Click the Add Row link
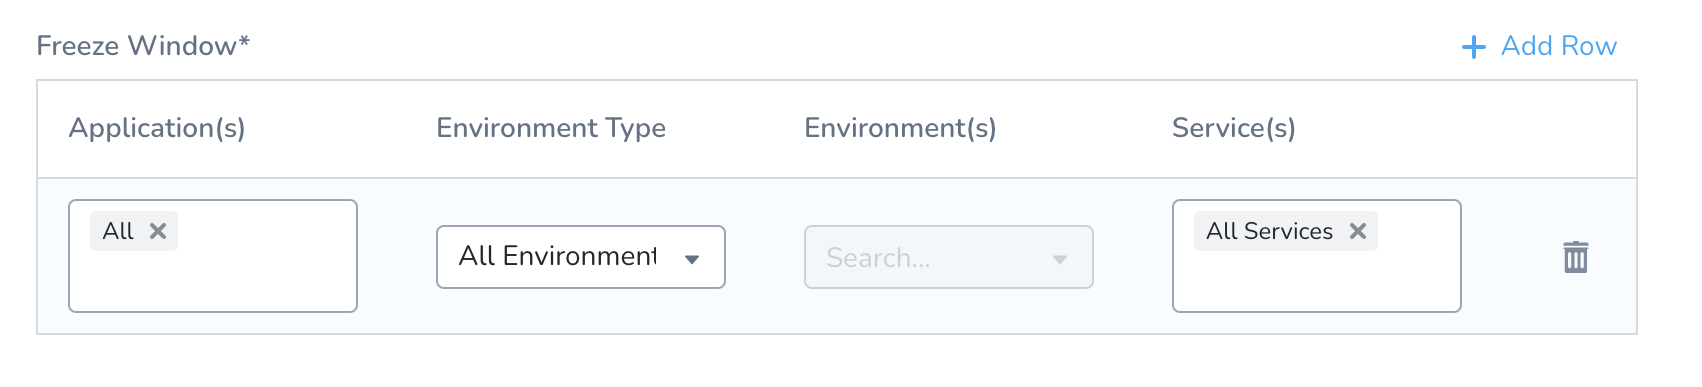This screenshot has height=387, width=1702. point(1539,46)
